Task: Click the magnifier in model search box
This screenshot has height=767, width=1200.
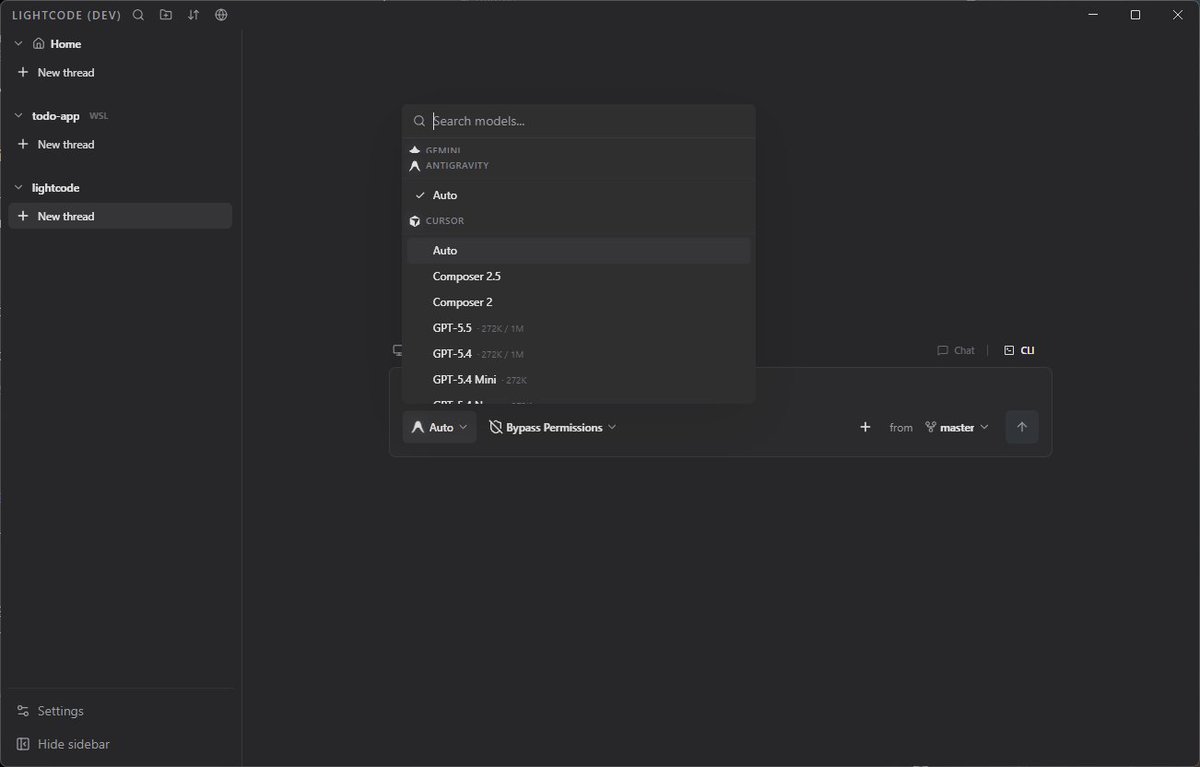Action: click(420, 121)
